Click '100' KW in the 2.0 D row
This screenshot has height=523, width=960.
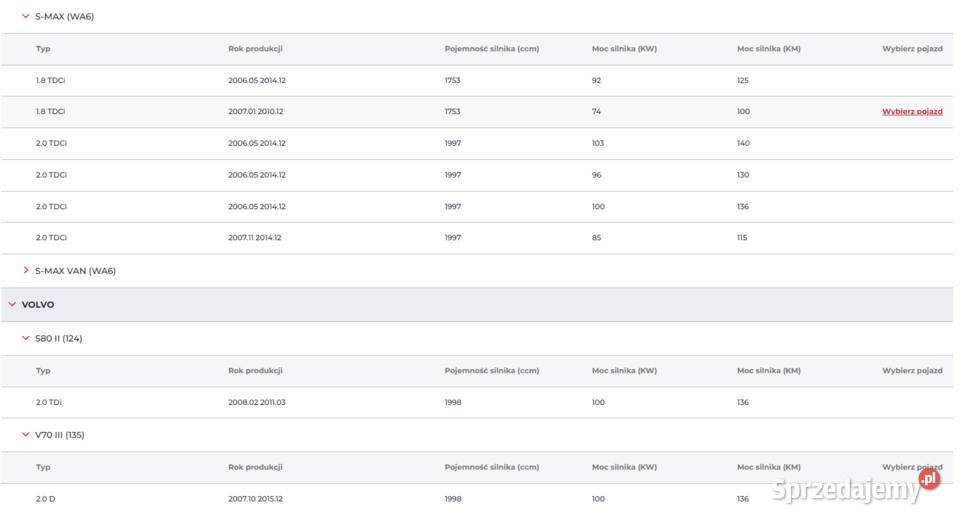(598, 499)
